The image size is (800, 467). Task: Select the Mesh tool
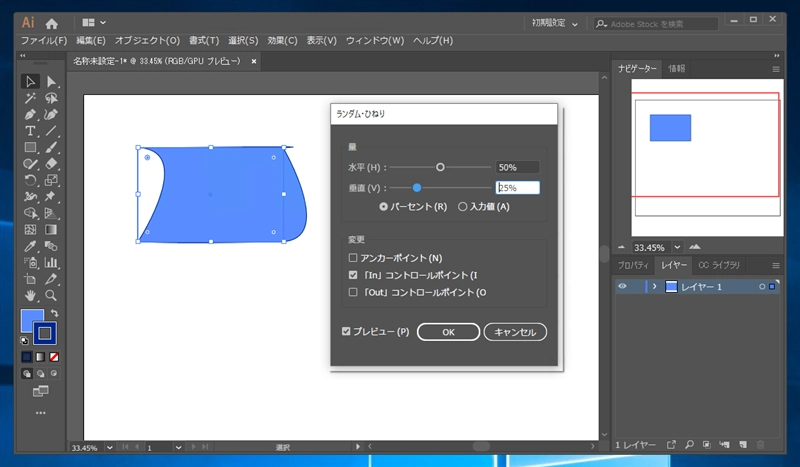click(x=30, y=230)
